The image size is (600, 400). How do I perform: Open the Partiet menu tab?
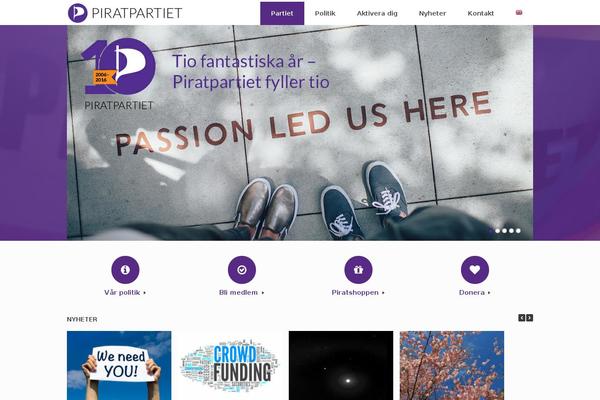coord(282,13)
